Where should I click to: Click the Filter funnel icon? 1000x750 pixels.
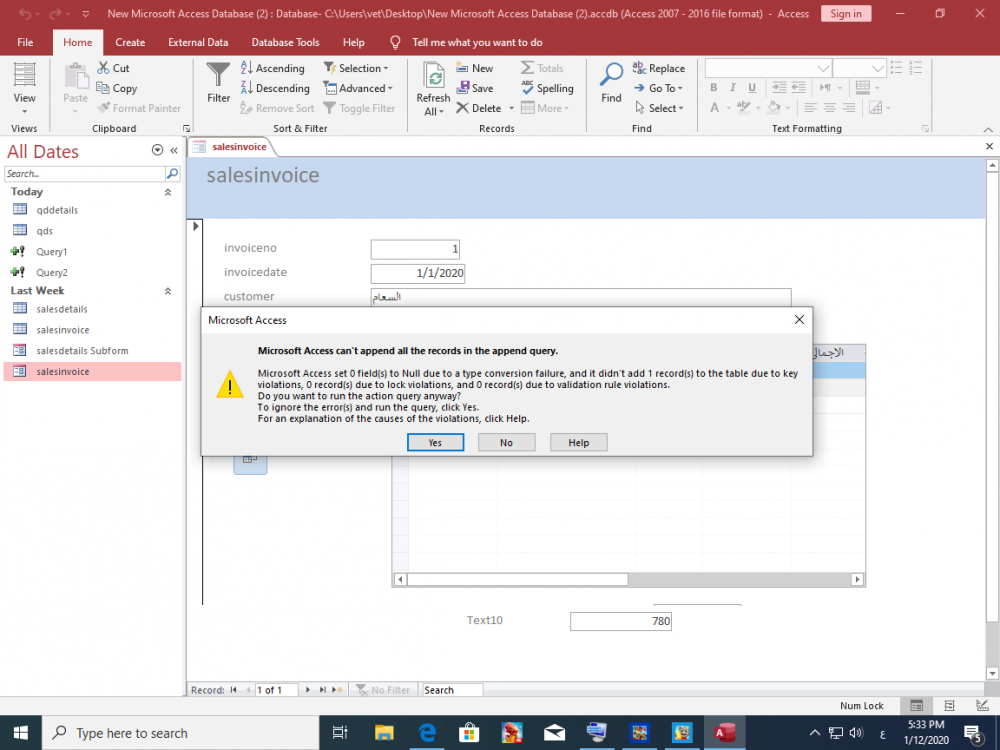pos(218,75)
